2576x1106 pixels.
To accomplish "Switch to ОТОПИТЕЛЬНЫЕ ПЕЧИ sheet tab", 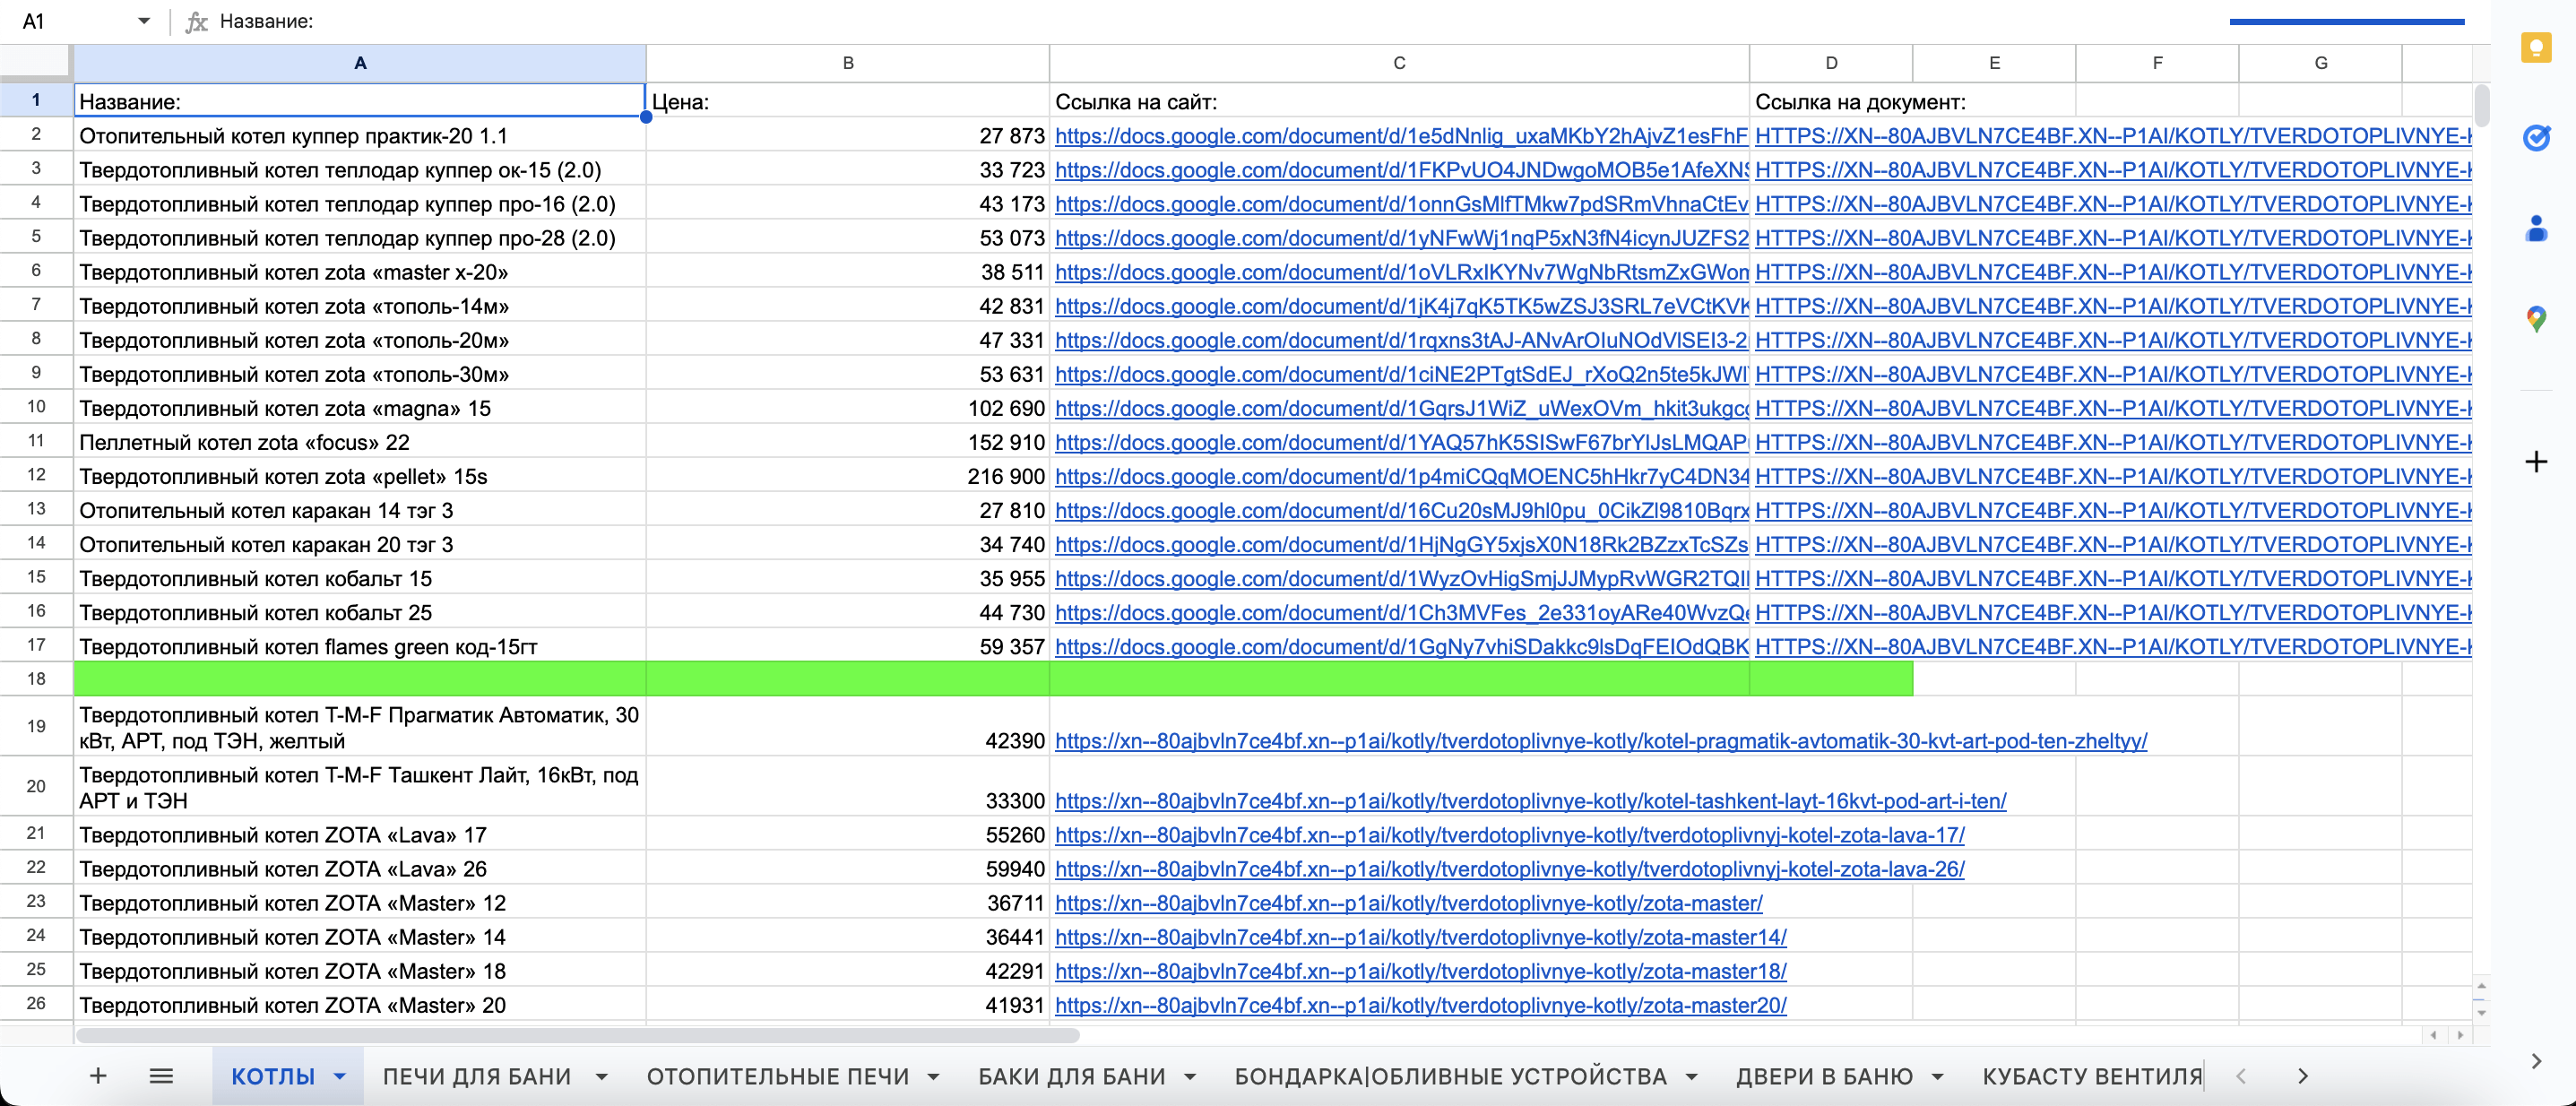I will pos(777,1077).
